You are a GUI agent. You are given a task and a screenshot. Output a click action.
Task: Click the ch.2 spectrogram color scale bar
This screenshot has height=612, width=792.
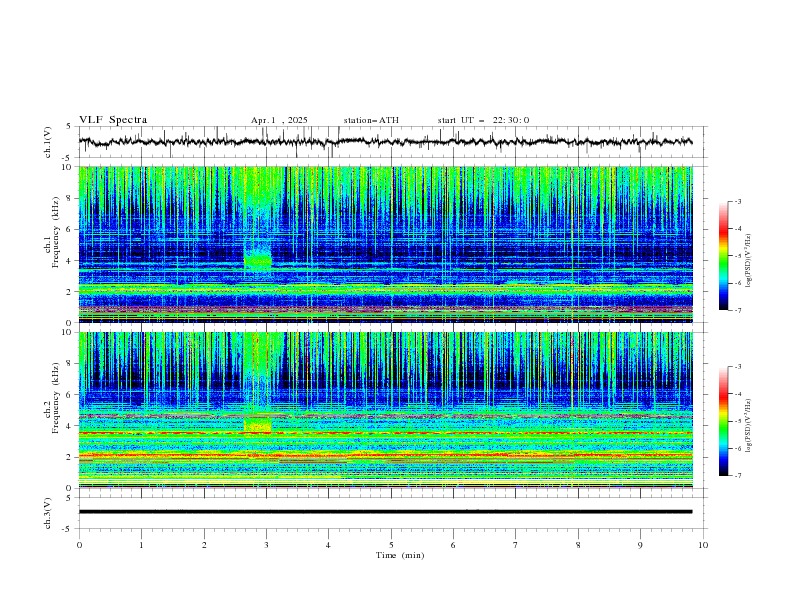pos(723,421)
